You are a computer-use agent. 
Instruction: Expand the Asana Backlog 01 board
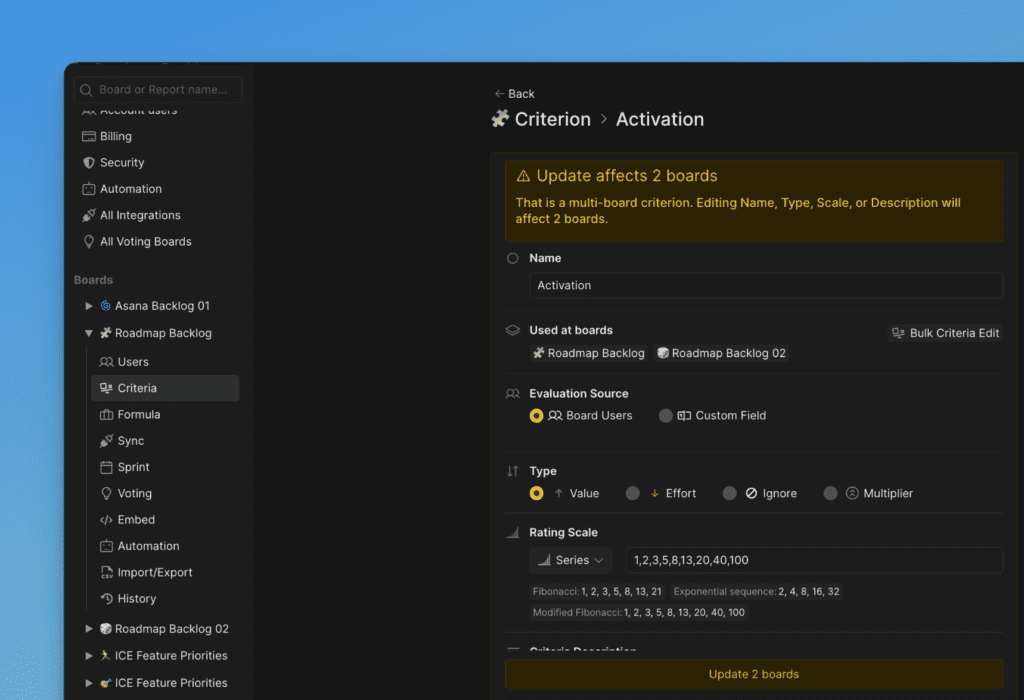click(89, 306)
